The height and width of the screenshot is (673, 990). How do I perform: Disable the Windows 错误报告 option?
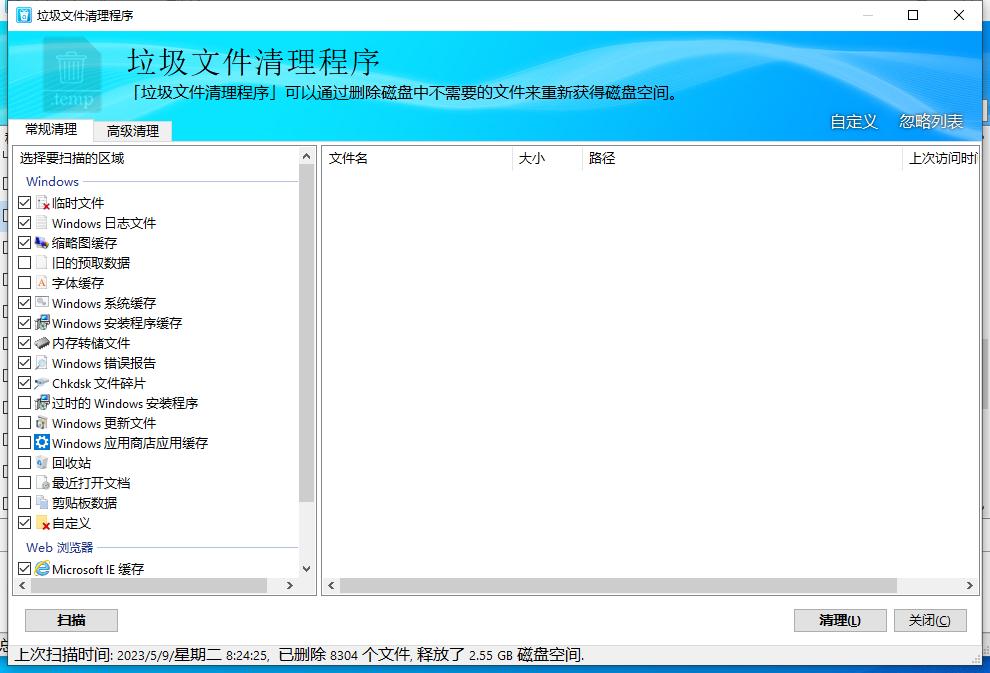click(x=24, y=362)
